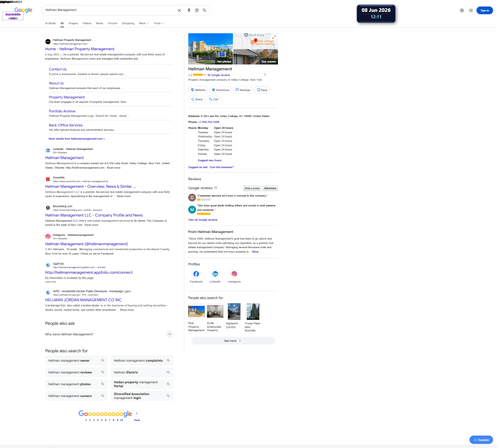Image resolution: width=500 pixels, height=448 pixels.
Task: Click into the search input field
Action: (x=110, y=10)
